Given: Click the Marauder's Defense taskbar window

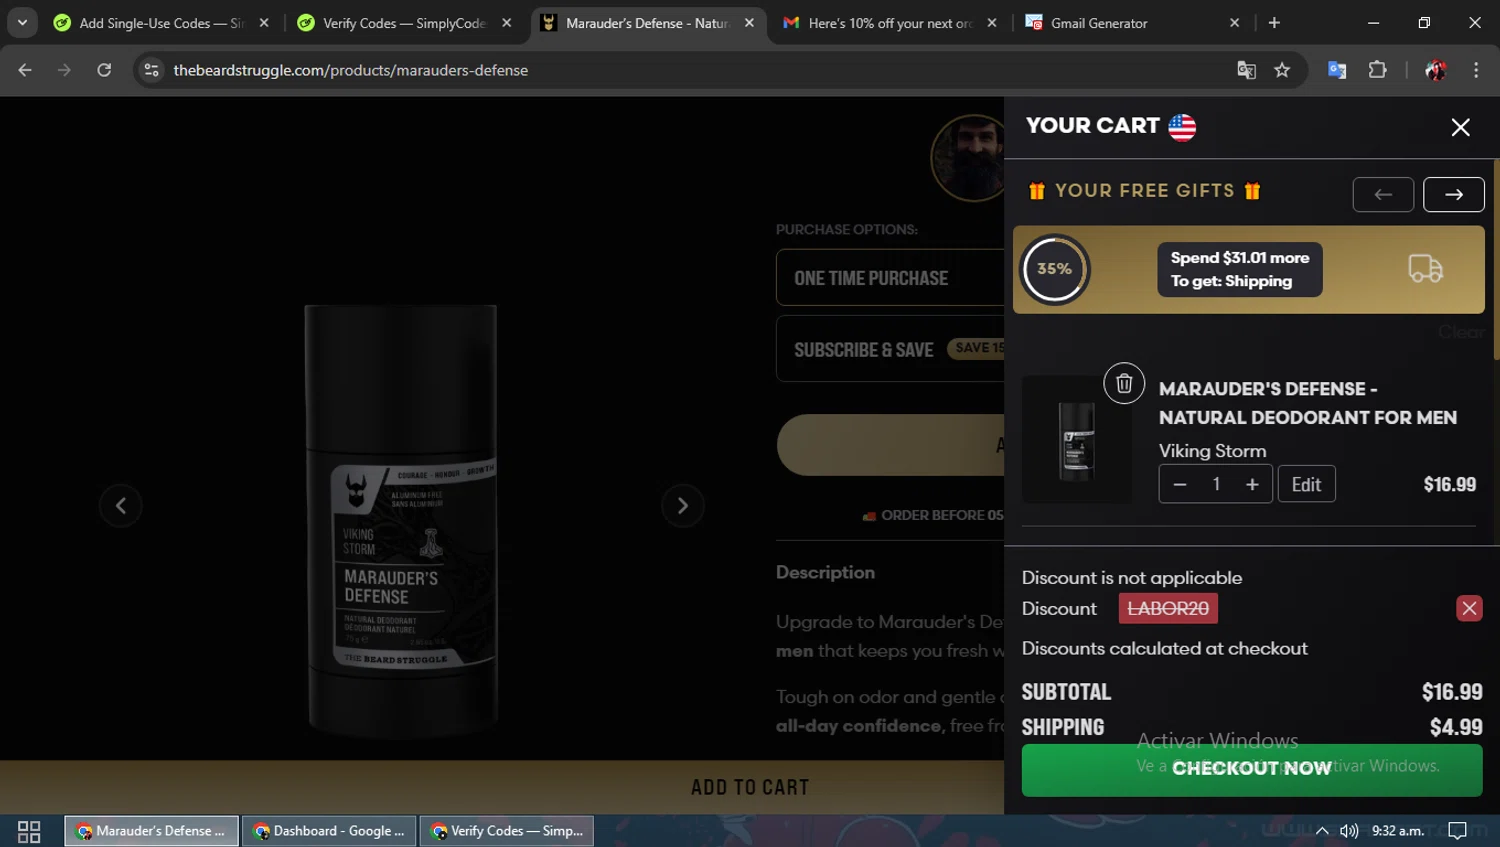Looking at the screenshot, I should (x=152, y=831).
